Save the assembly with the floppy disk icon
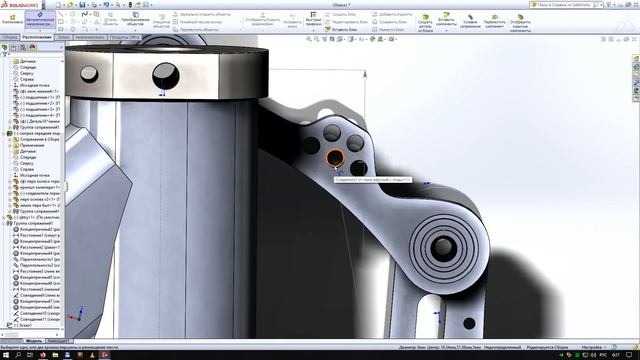This screenshot has width=640, height=360. click(x=82, y=5)
